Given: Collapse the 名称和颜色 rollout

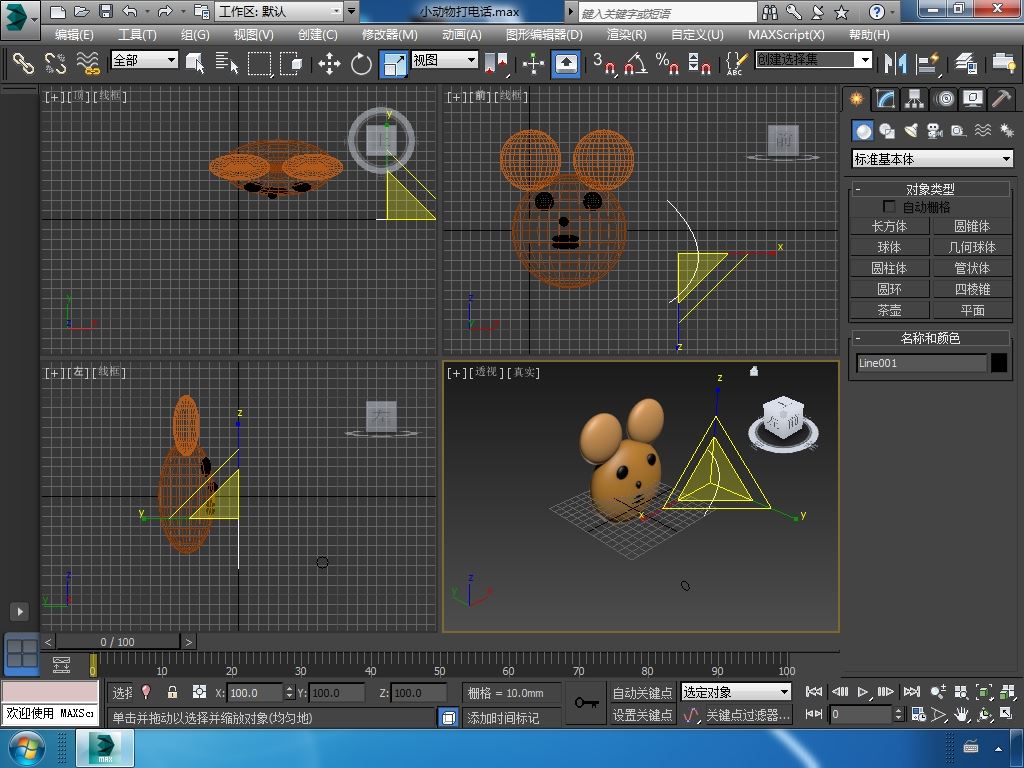Looking at the screenshot, I should (930, 338).
